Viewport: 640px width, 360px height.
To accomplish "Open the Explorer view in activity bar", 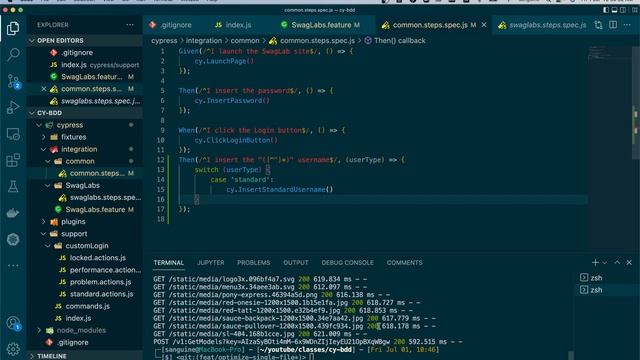I will 13,28.
